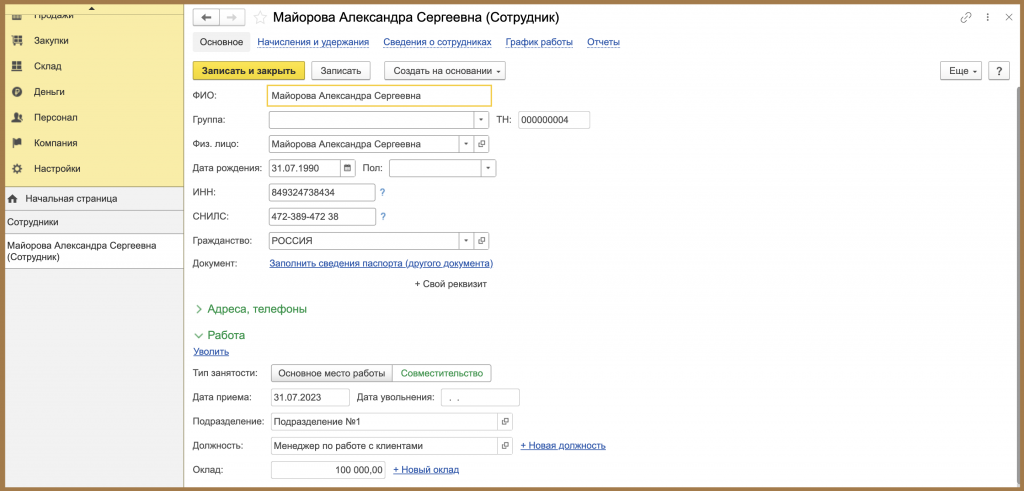The width and height of the screenshot is (1024, 491).
Task: Select Совместительство employment type
Action: pos(441,373)
